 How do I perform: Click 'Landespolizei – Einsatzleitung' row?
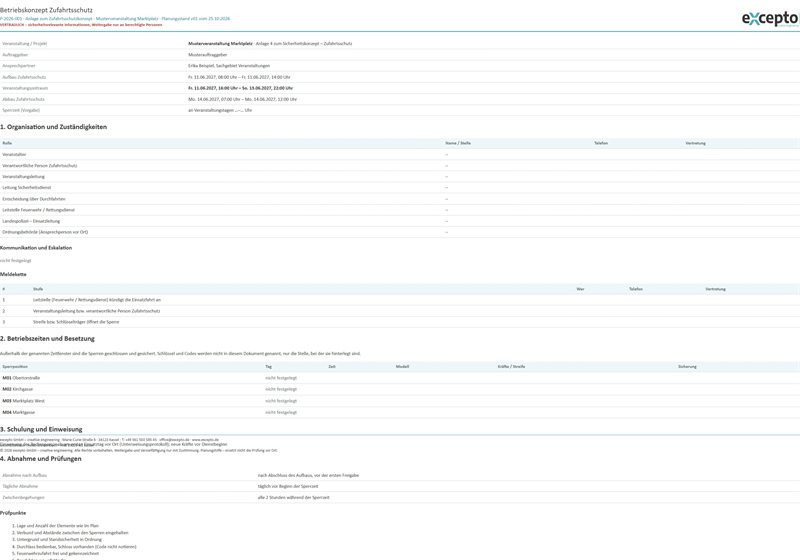point(400,221)
